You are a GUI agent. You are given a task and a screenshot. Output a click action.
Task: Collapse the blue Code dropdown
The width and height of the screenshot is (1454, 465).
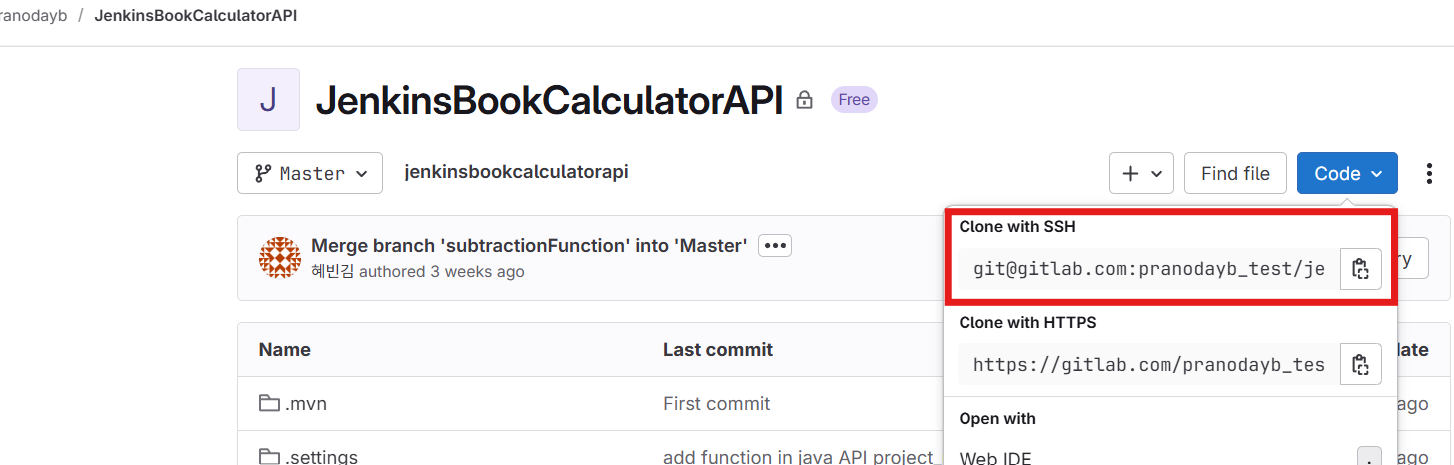(1347, 174)
